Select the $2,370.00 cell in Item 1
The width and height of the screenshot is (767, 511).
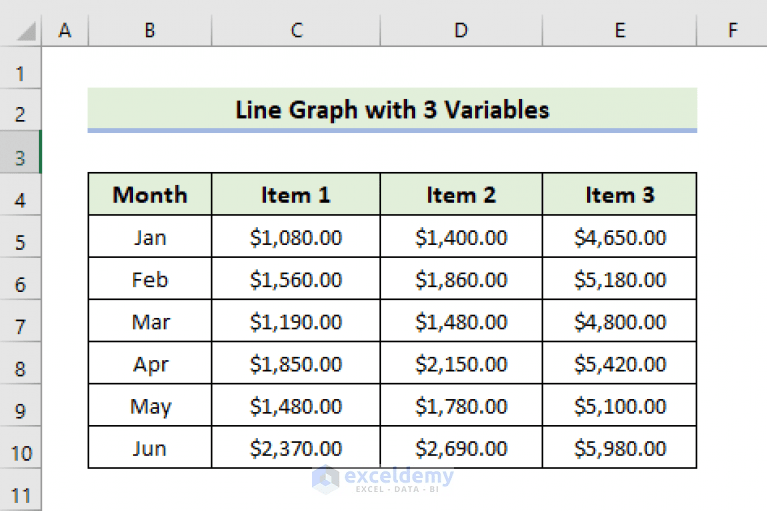click(x=296, y=447)
